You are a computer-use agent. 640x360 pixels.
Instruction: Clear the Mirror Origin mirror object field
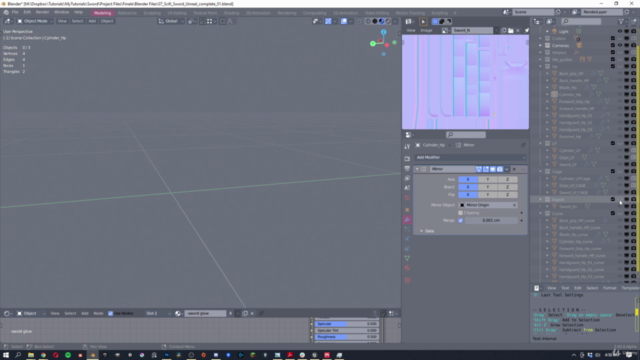click(x=514, y=205)
